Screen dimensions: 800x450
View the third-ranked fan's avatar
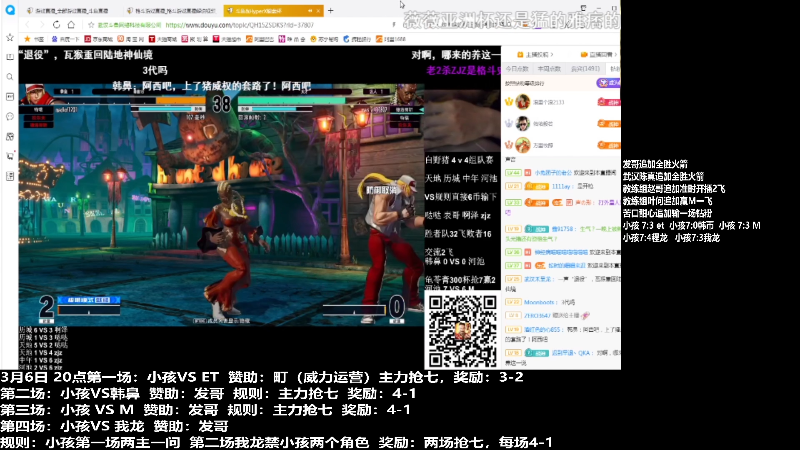coord(522,145)
